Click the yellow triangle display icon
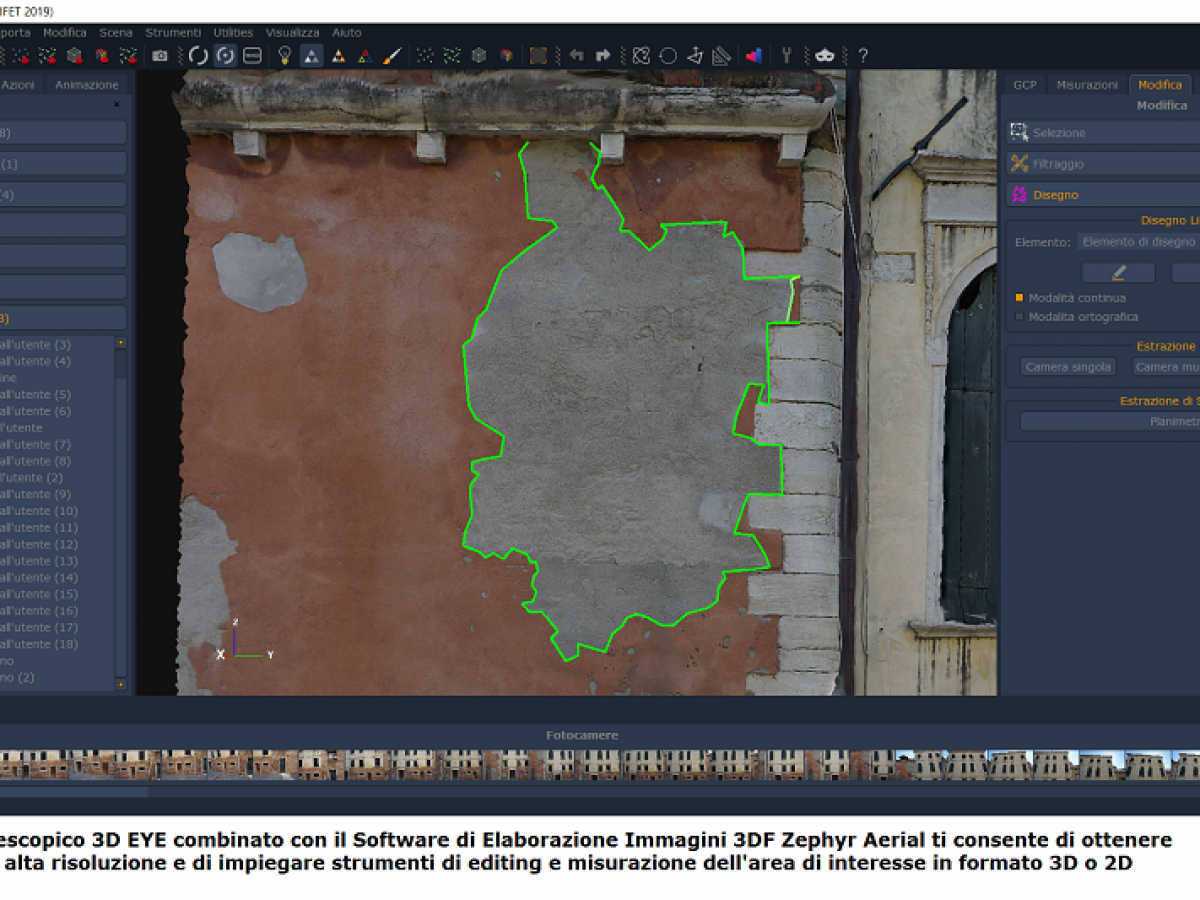The height and width of the screenshot is (900, 1200). [338, 56]
